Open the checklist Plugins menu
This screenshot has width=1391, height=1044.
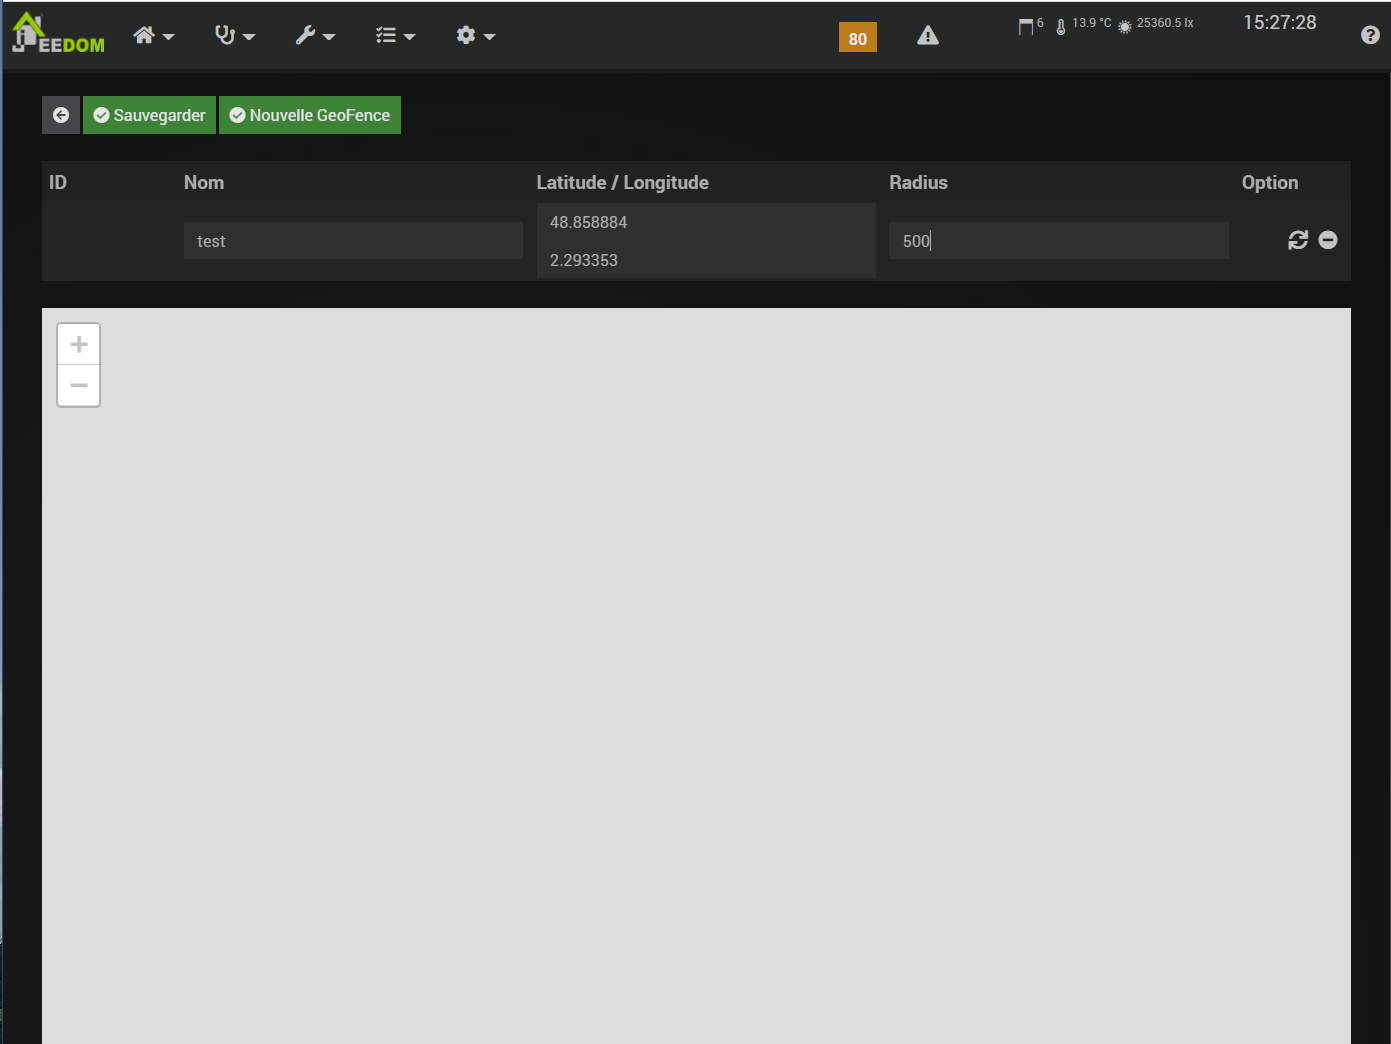pos(395,36)
